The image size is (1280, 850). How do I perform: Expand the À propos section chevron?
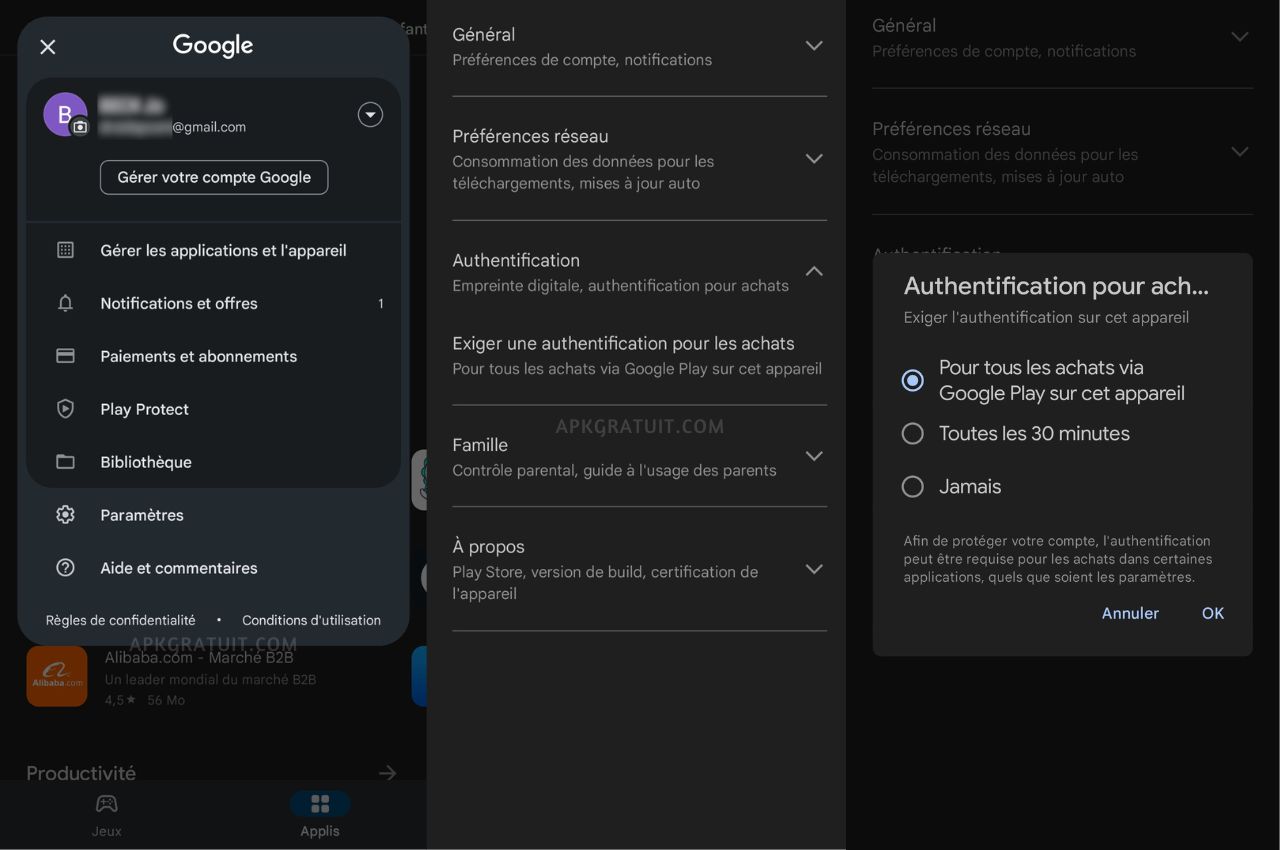(x=814, y=569)
